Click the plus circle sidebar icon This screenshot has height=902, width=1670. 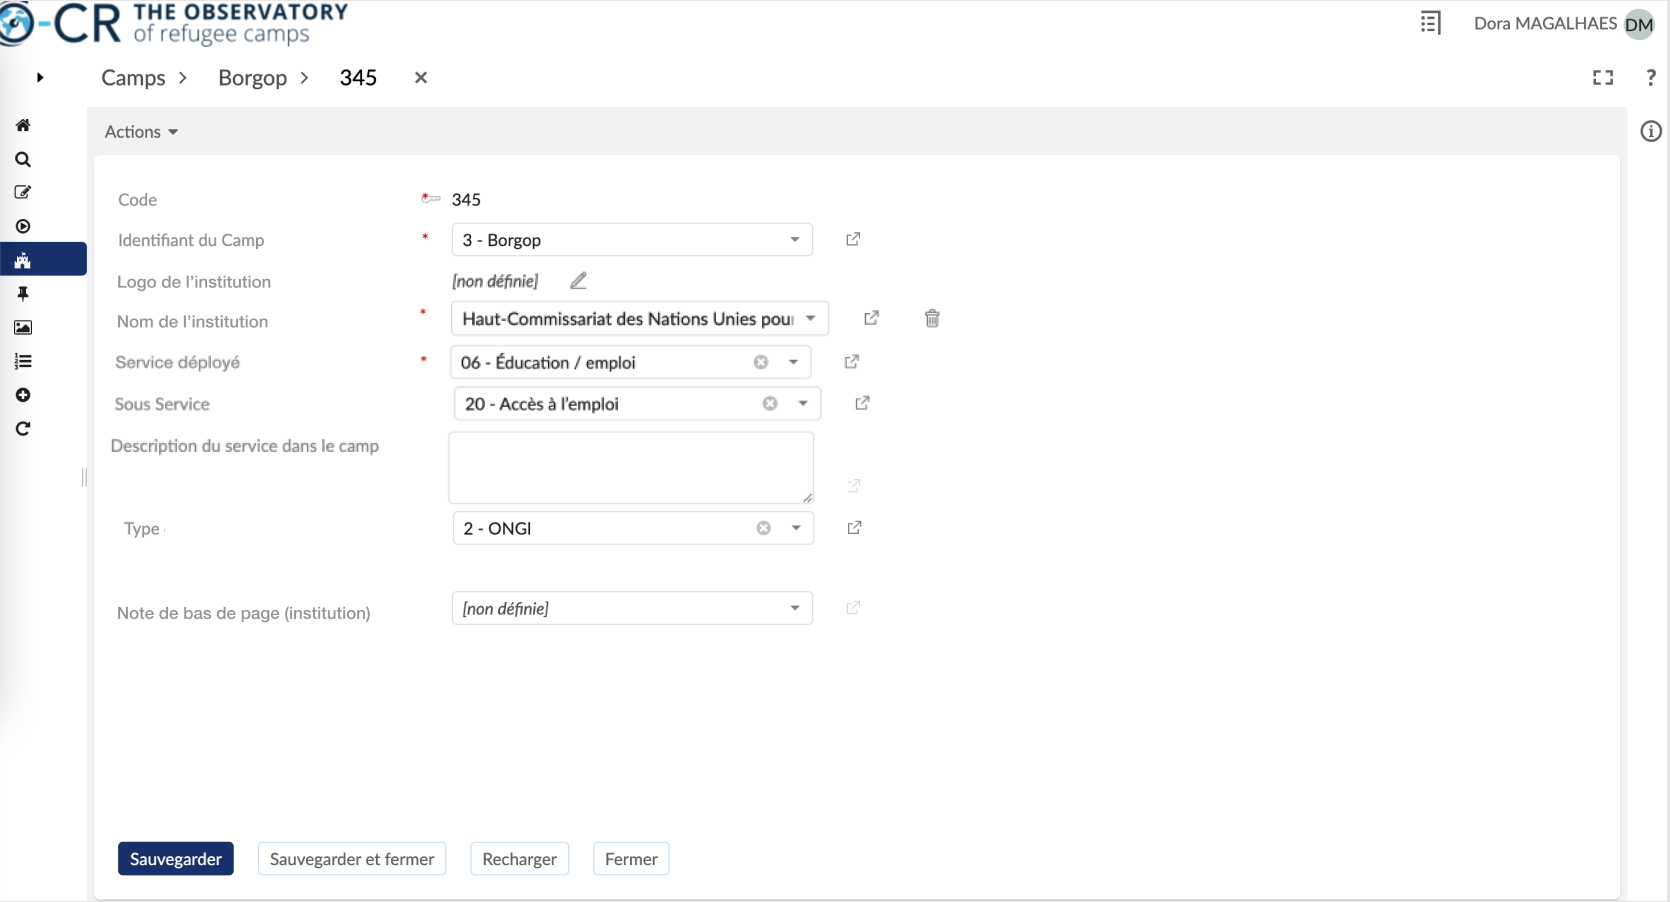[22, 395]
